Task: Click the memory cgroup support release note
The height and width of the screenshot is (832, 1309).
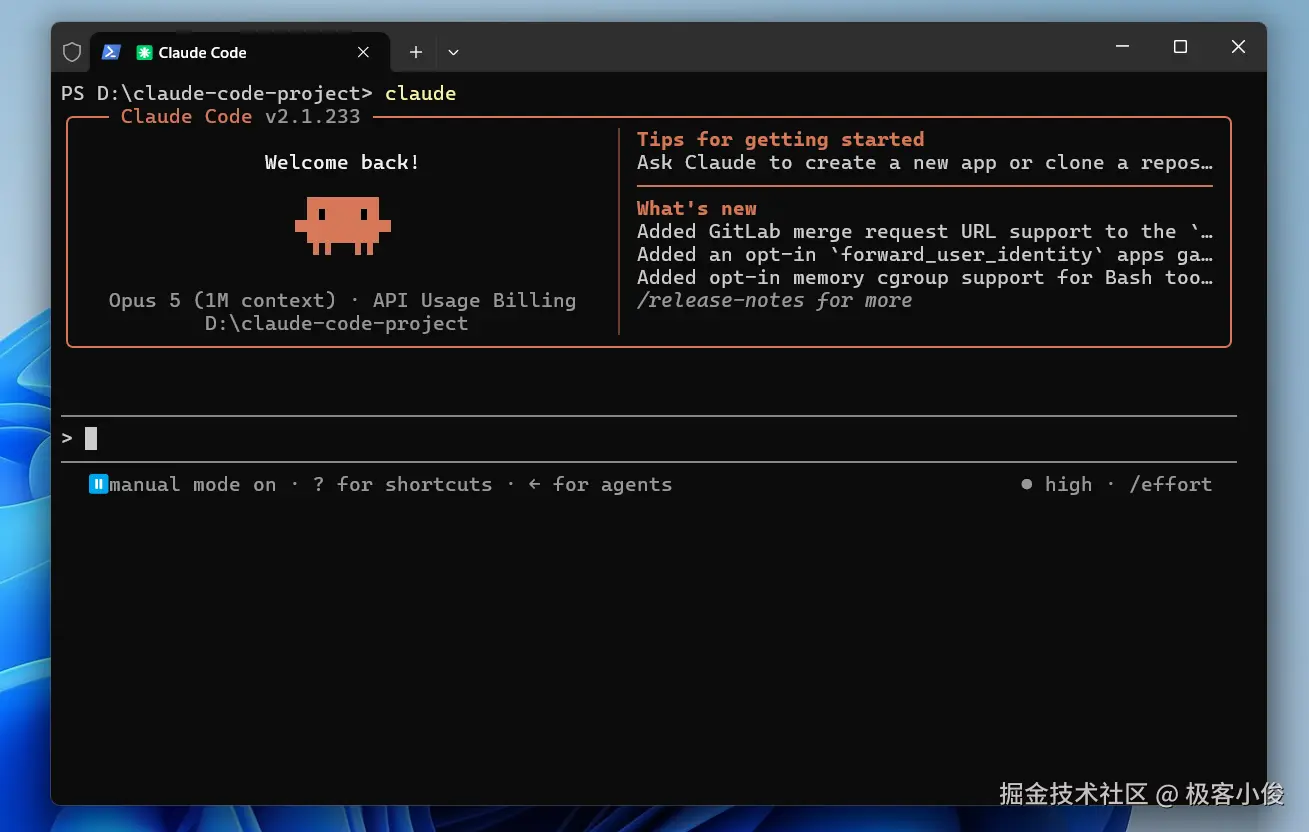Action: (925, 277)
